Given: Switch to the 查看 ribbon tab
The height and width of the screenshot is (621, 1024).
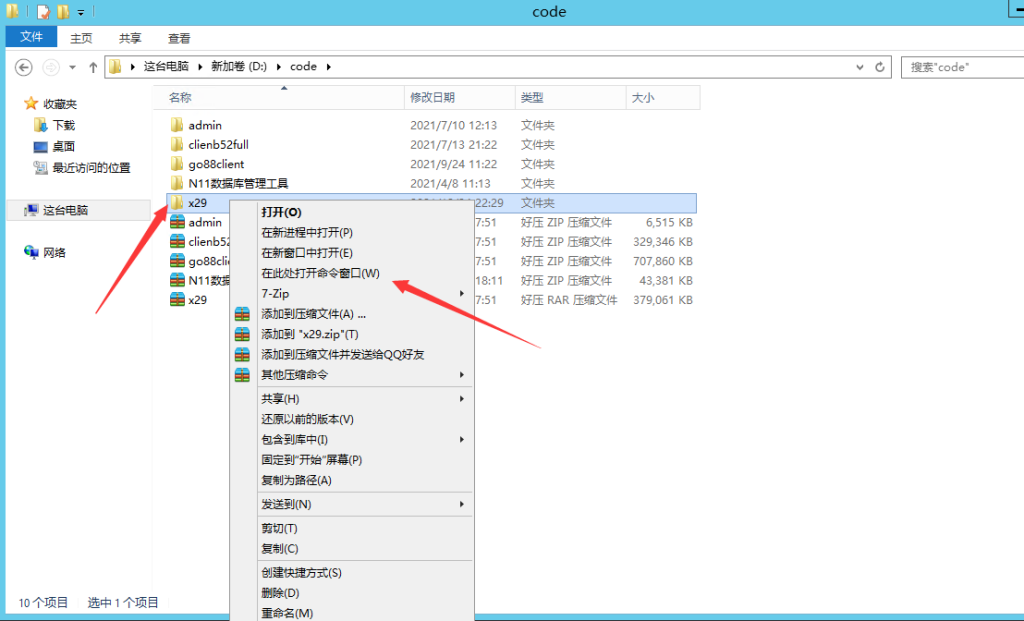Looking at the screenshot, I should click(178, 37).
